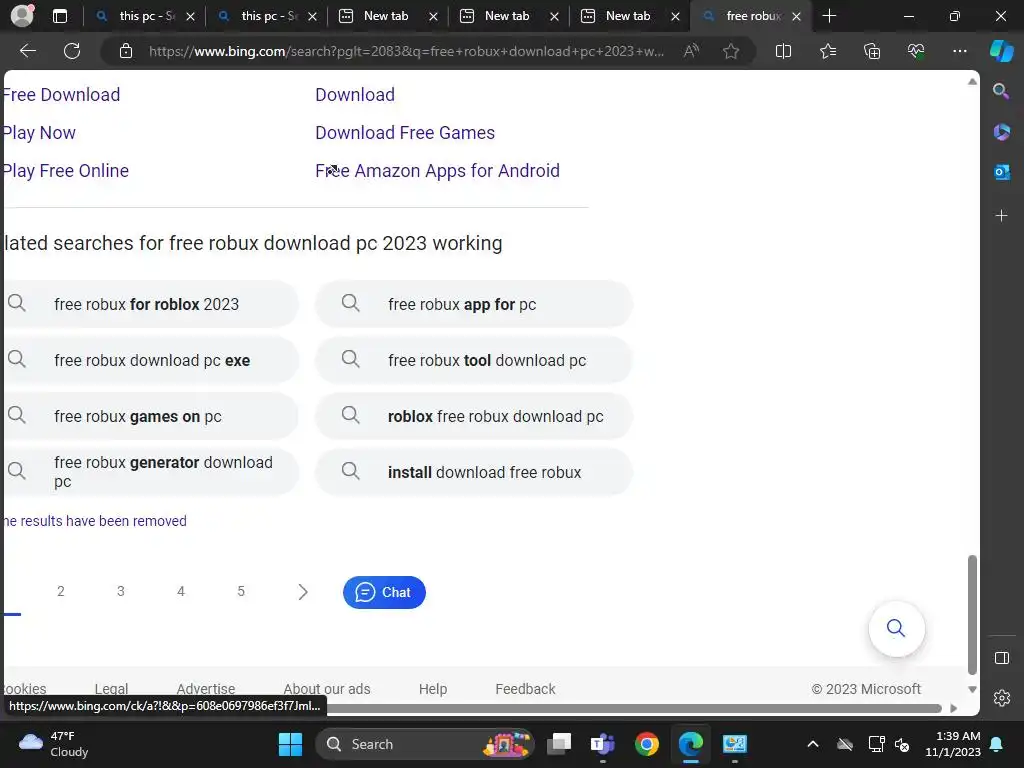Screen dimensions: 1024x768
Task: Click the vertical scrollbar thumb
Action: pyautogui.click(x=972, y=614)
